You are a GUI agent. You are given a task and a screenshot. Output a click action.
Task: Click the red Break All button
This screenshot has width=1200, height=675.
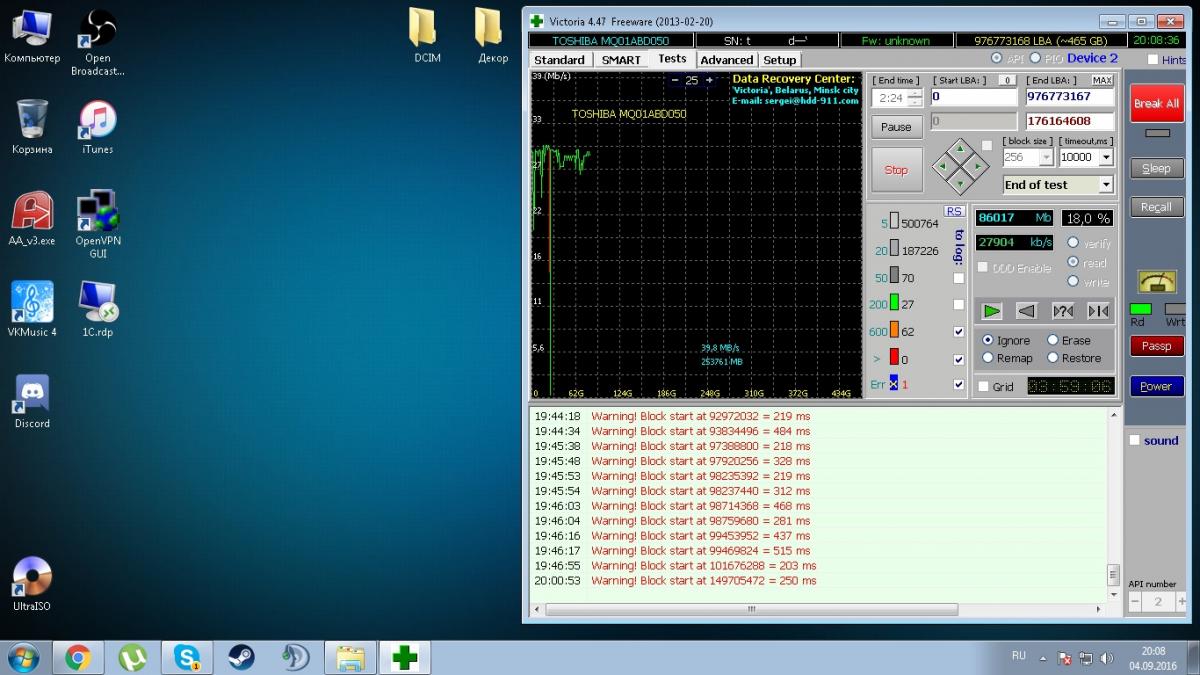[x=1156, y=103]
